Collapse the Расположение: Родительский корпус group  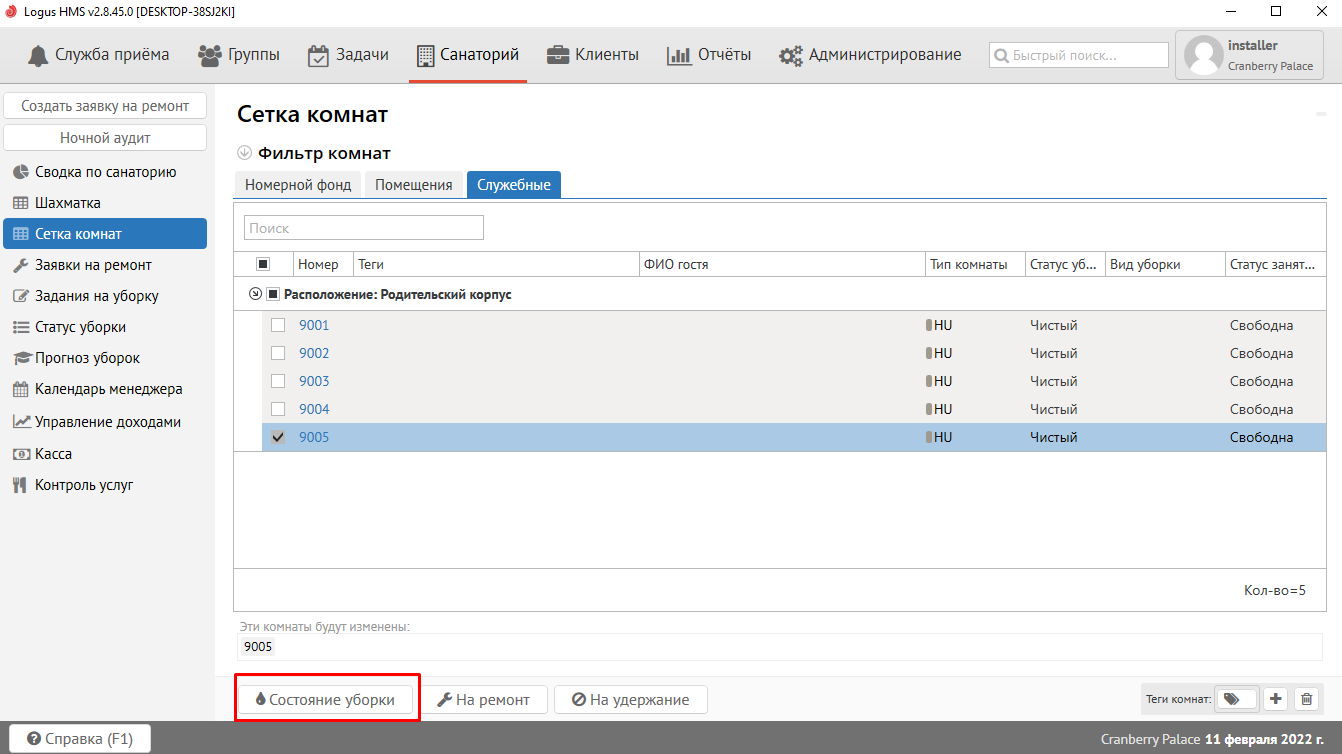(x=255, y=295)
